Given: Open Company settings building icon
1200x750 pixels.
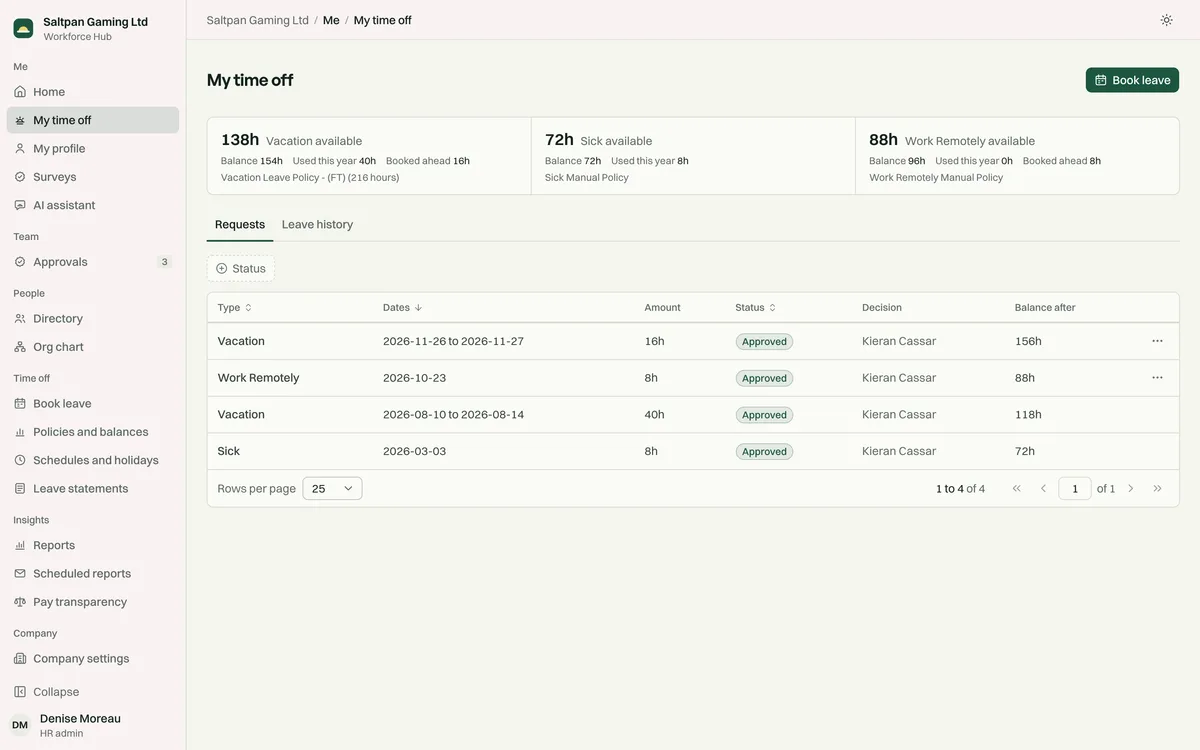Looking at the screenshot, I should [20, 659].
